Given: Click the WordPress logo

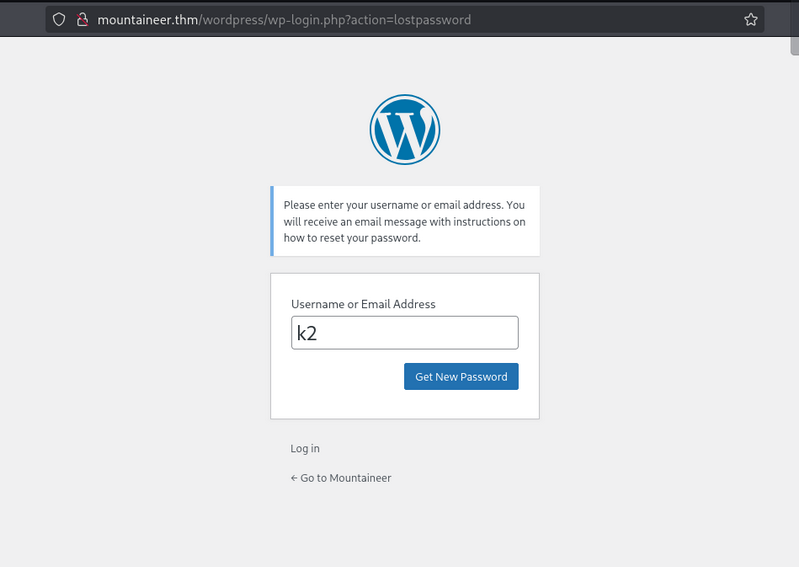Looking at the screenshot, I should [404, 129].
